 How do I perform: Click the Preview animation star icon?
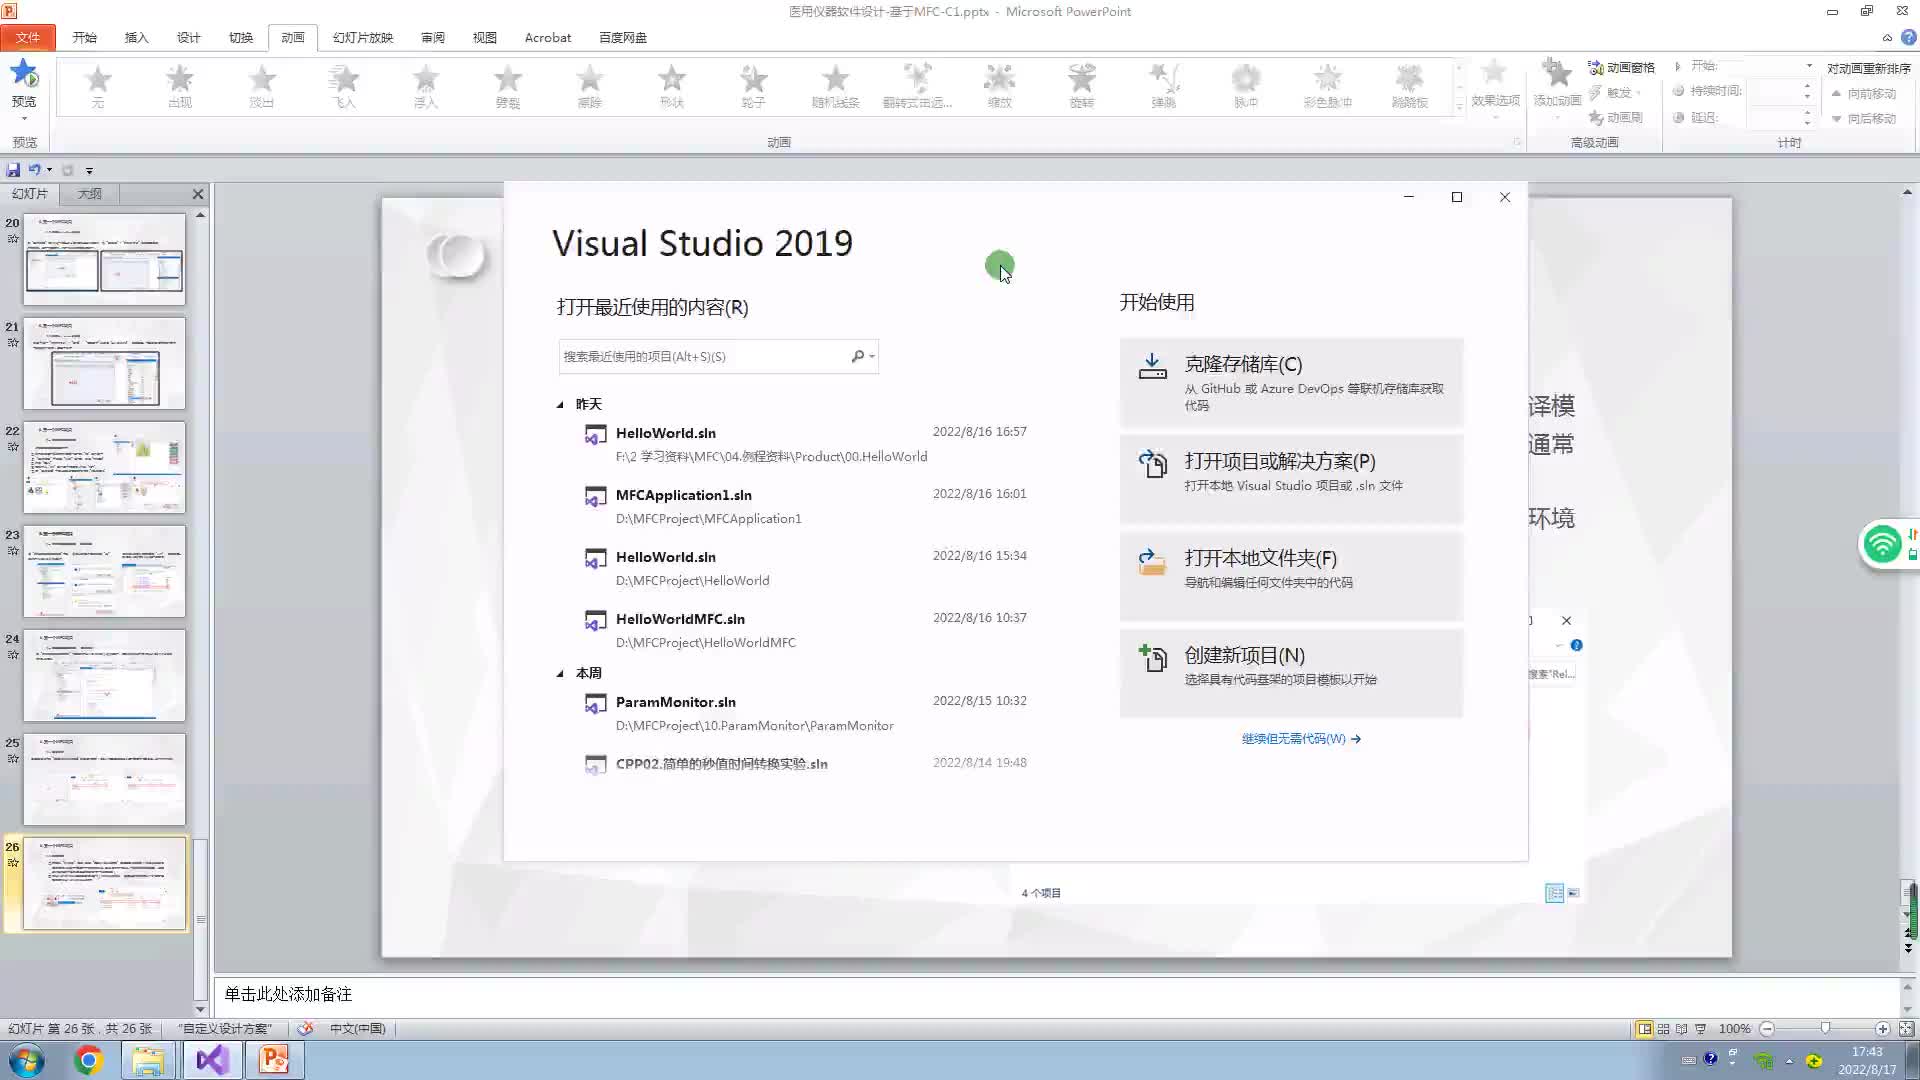23,74
